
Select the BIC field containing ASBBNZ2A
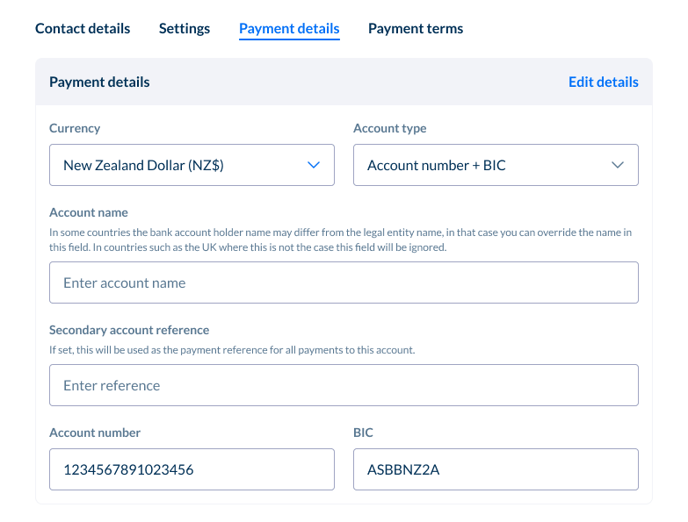click(495, 469)
